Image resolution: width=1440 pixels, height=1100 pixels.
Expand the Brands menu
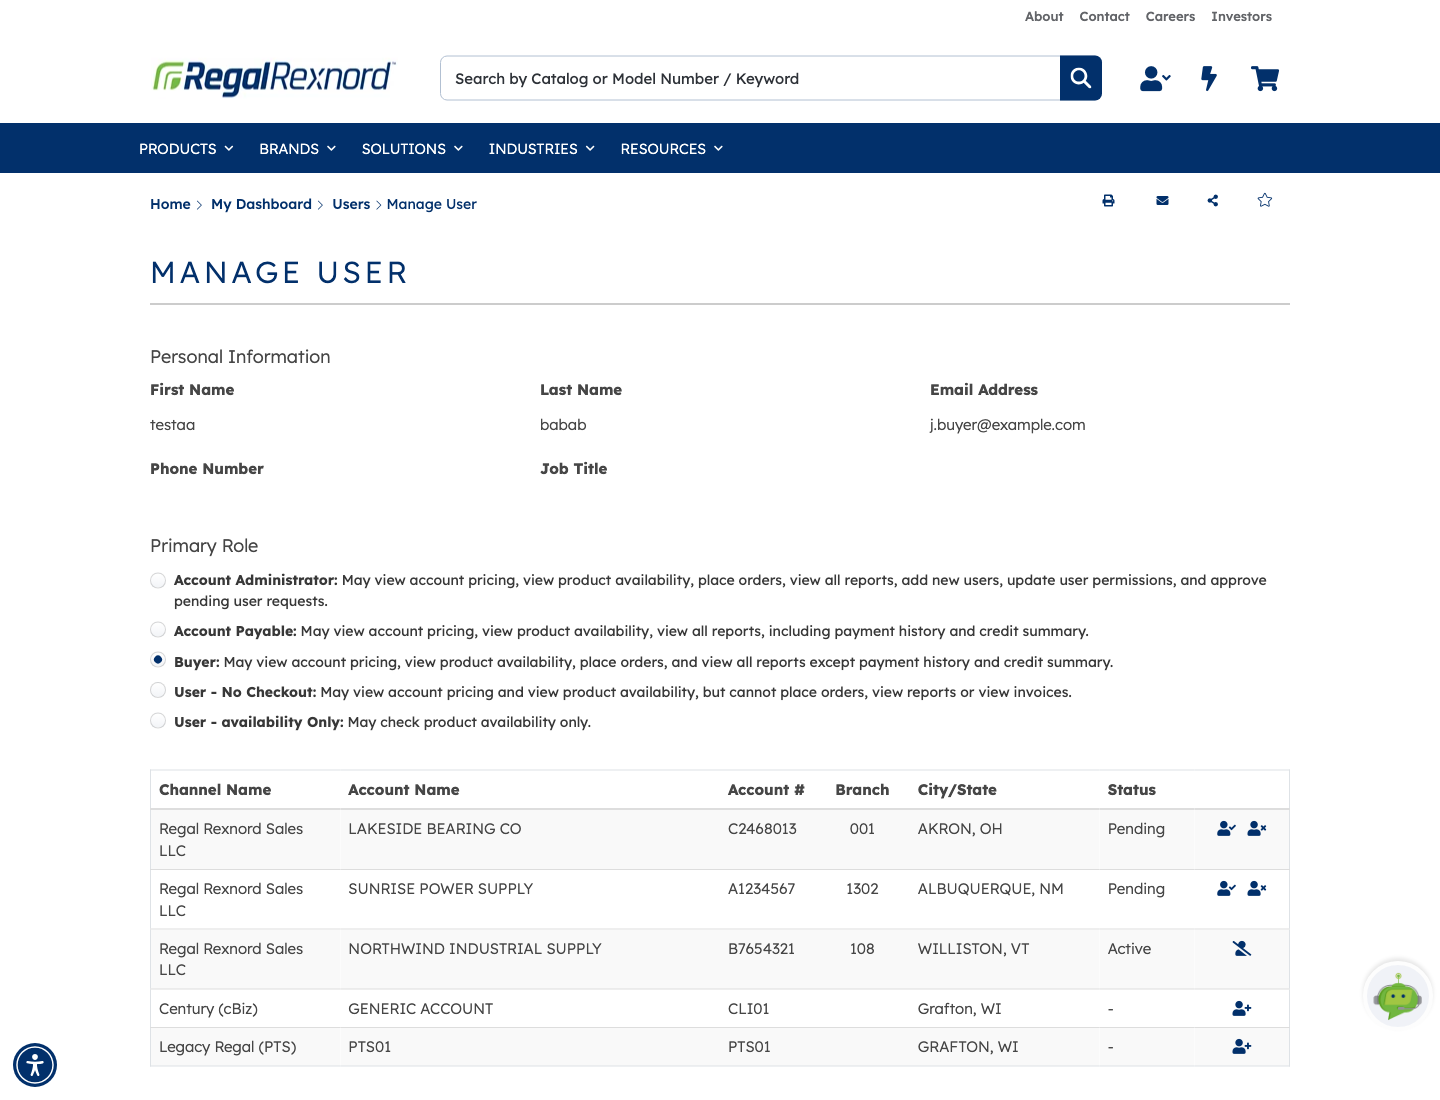click(297, 149)
